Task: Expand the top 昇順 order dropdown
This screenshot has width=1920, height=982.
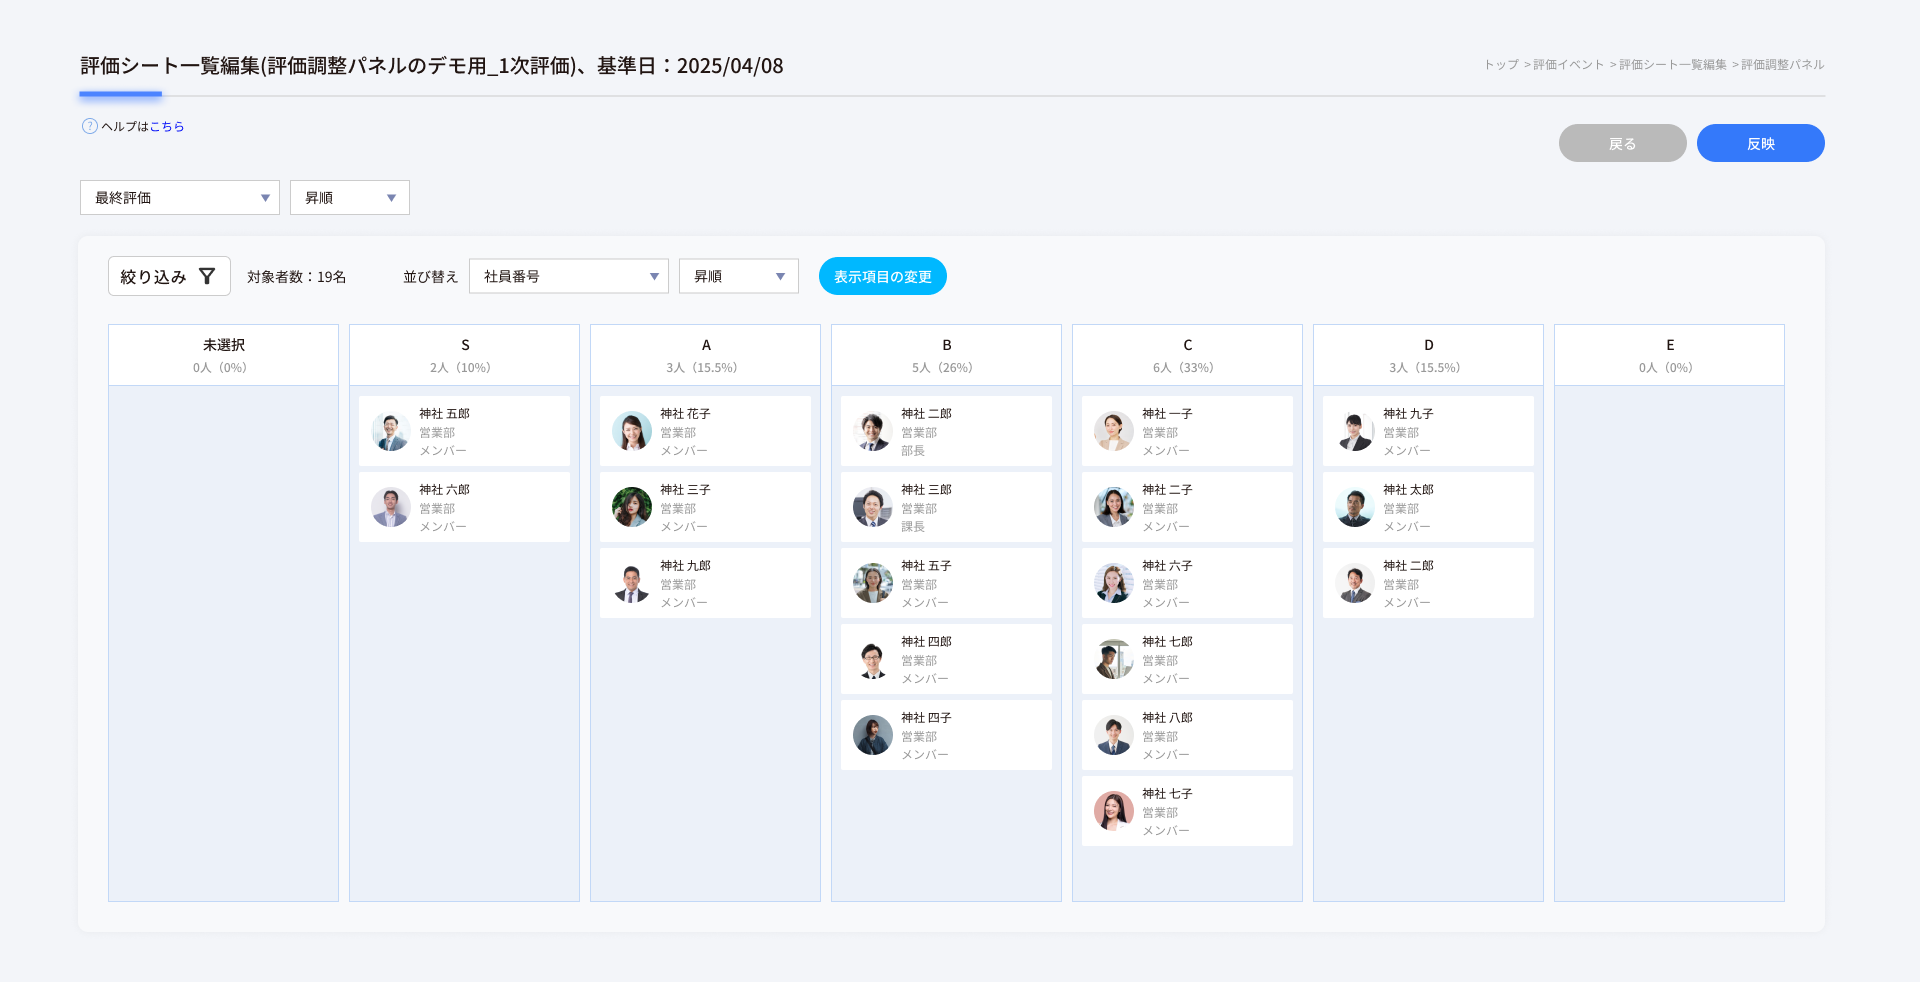Action: click(x=350, y=198)
